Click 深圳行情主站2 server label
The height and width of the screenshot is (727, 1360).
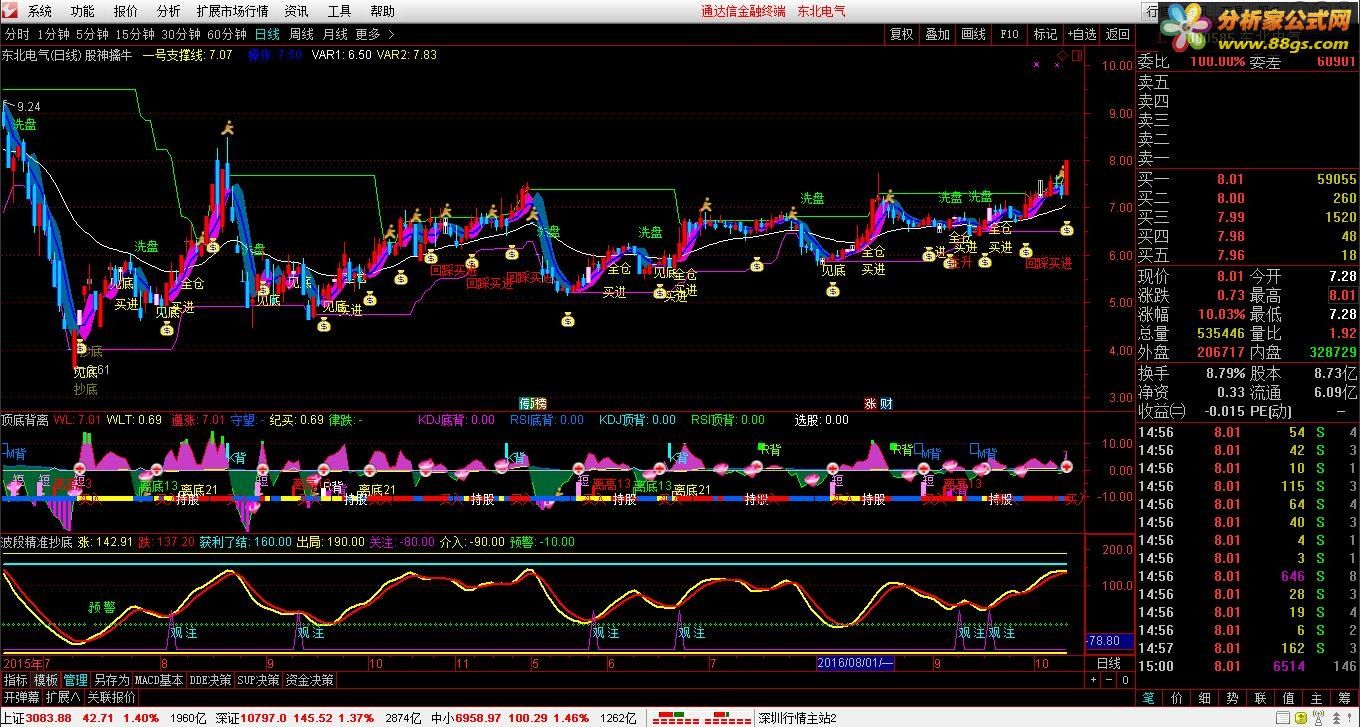point(797,718)
